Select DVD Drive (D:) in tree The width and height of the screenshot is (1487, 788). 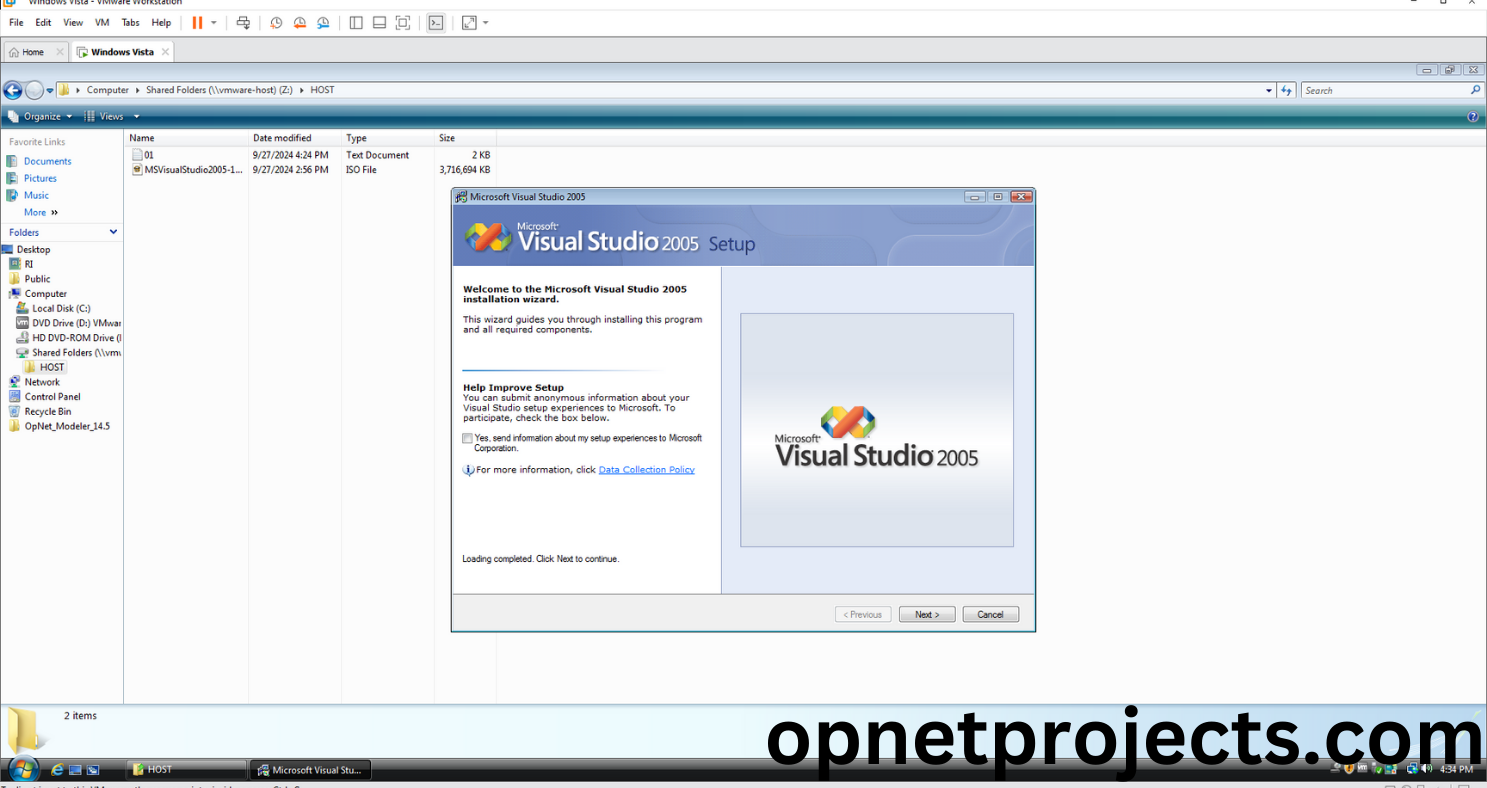[x=76, y=323]
